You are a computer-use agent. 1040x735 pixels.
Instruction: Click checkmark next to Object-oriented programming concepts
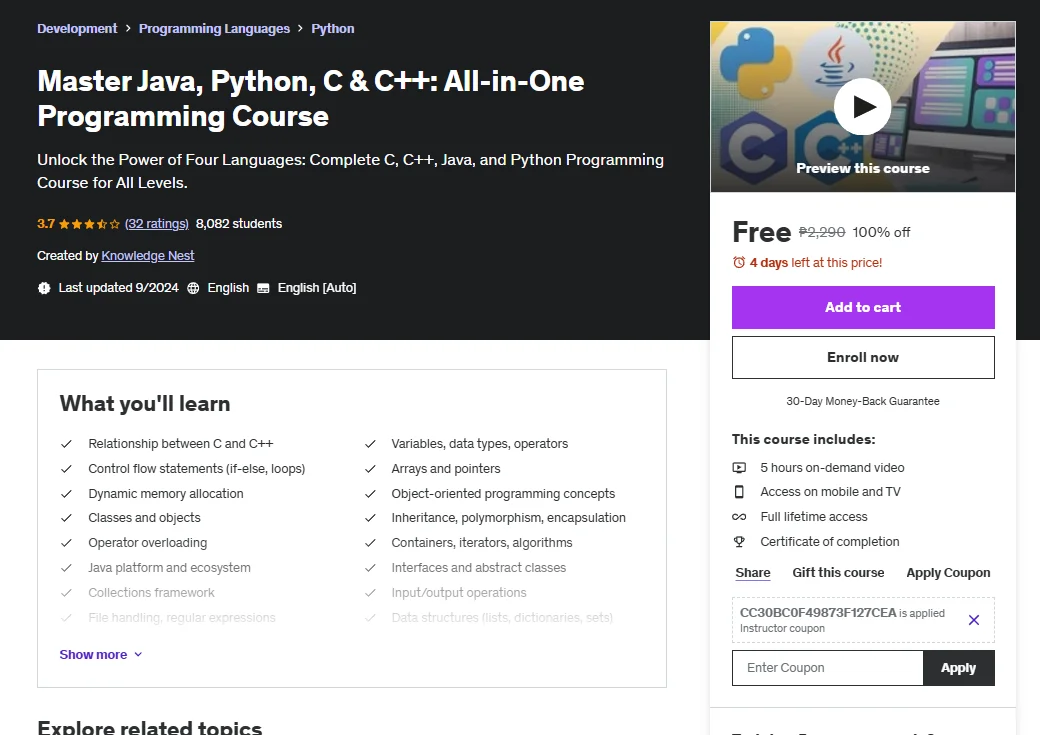(370, 494)
